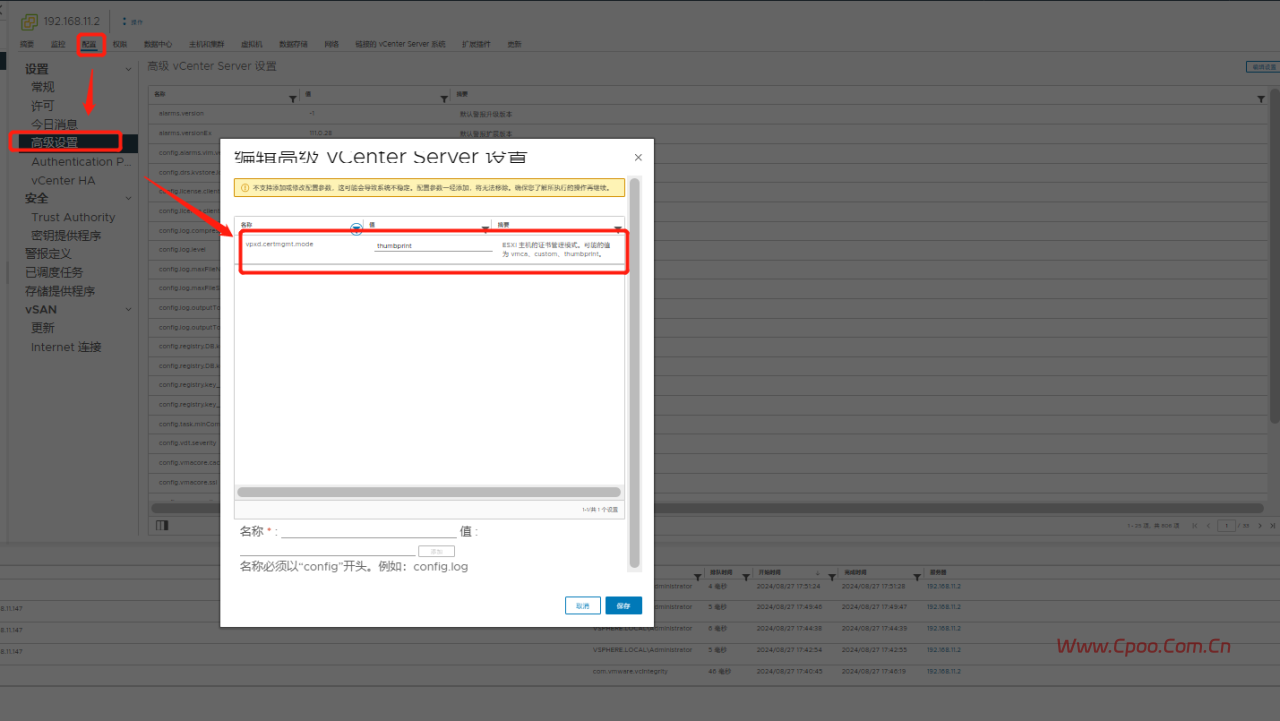Filter the dialog's 值 column

click(486, 229)
